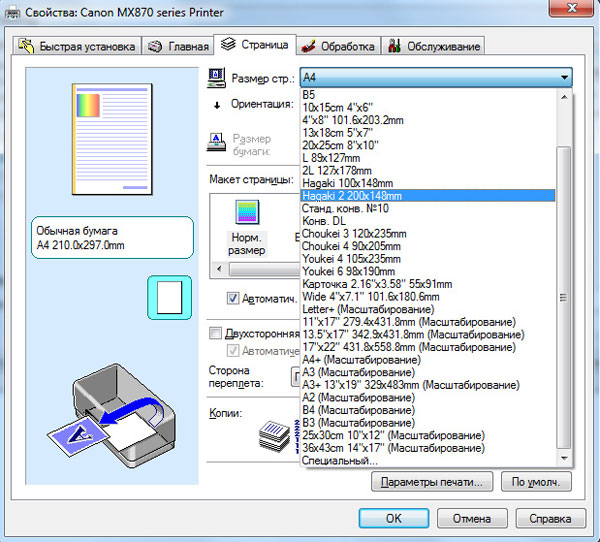Select L 89x127mm option
This screenshot has height=542, width=600.
pos(428,158)
